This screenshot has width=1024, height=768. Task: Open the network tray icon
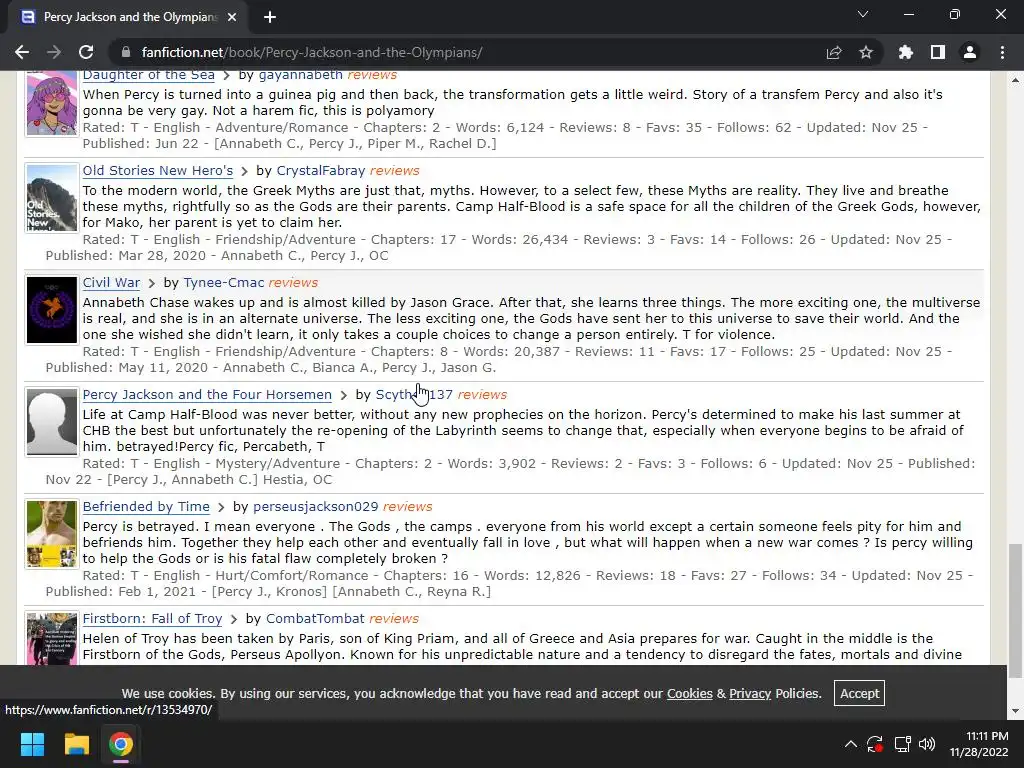(x=903, y=744)
